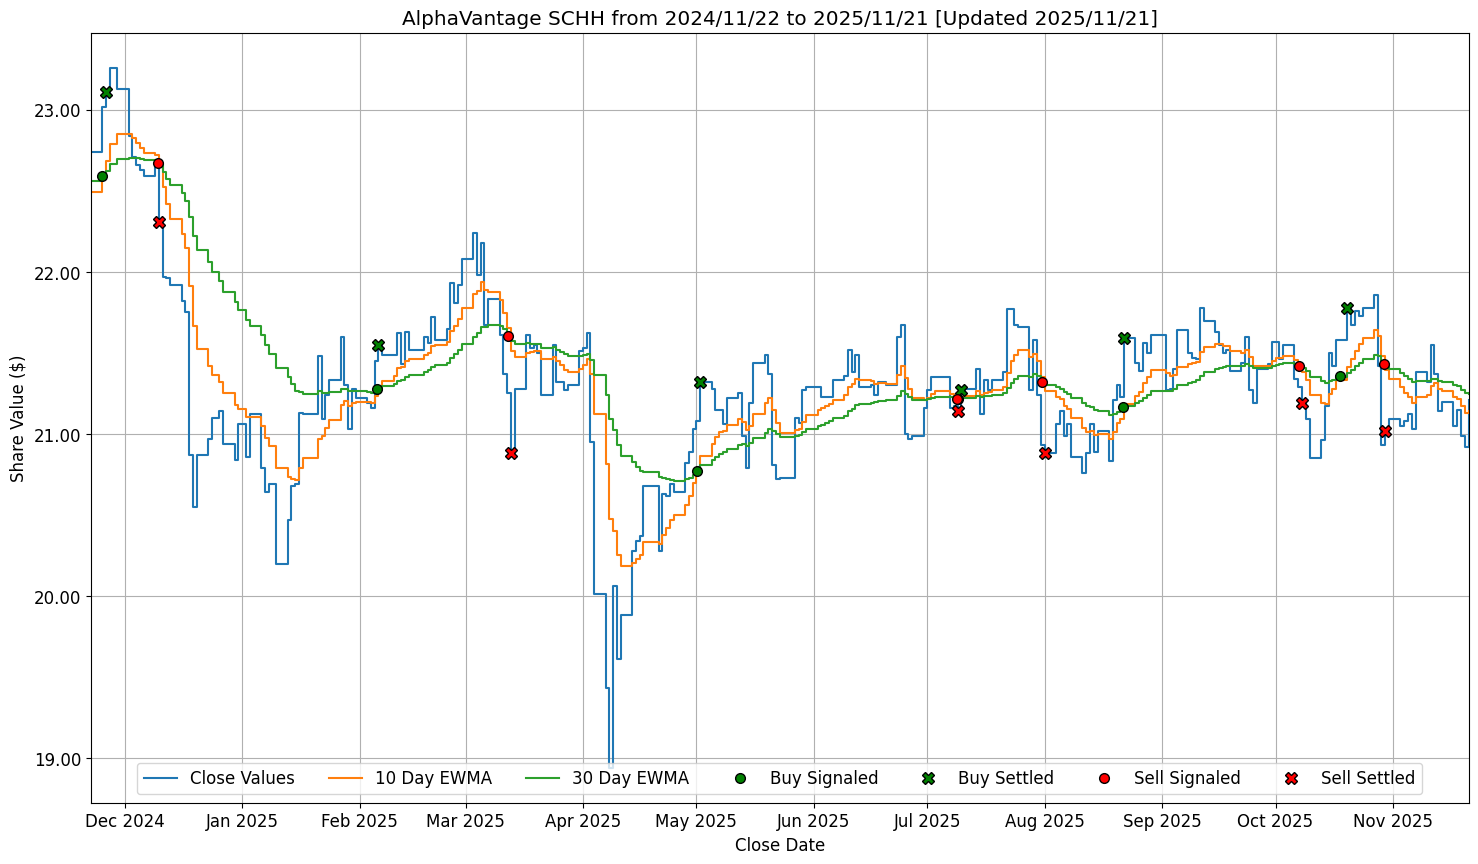Click the Sell Settled marker in mid-March 2025

click(511, 453)
